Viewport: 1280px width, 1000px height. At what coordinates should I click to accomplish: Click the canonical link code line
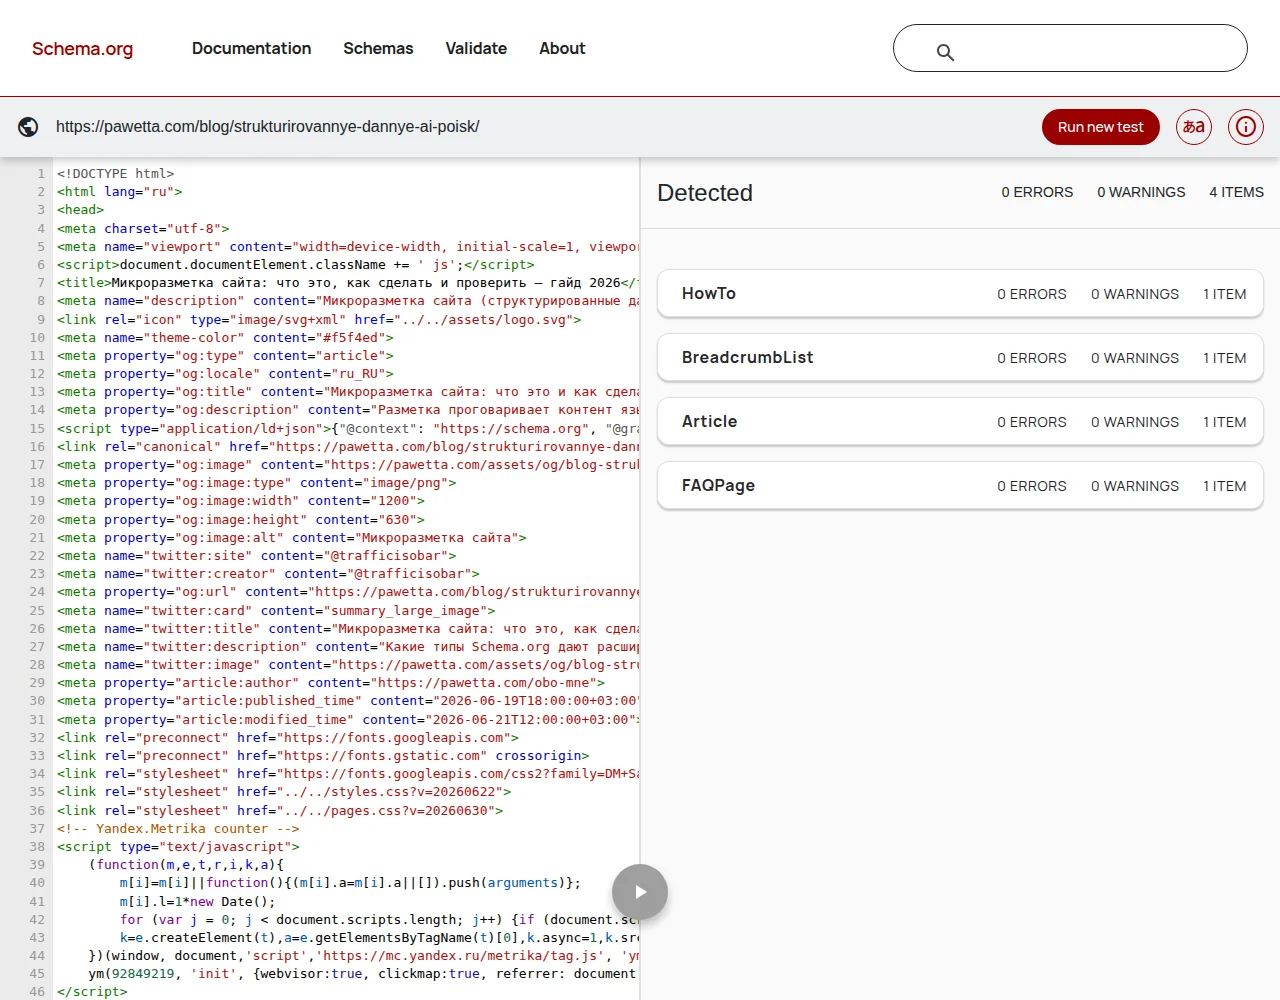(347, 446)
